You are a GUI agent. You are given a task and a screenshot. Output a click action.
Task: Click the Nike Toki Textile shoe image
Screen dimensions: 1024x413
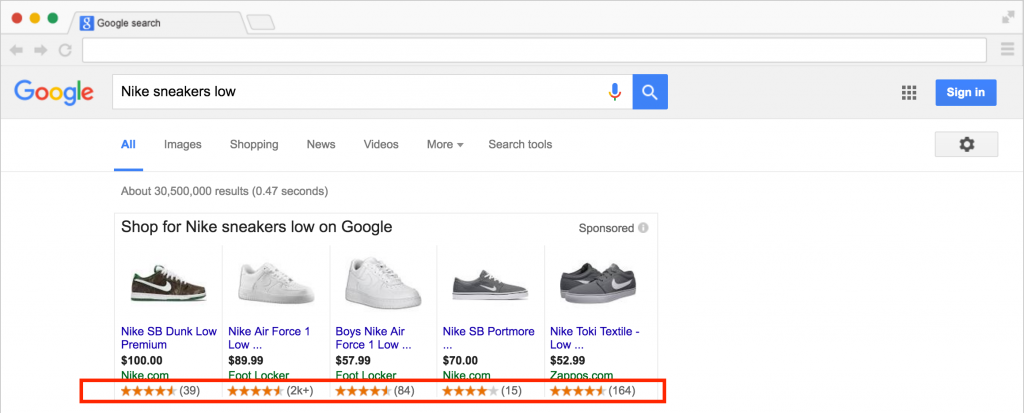tap(598, 284)
